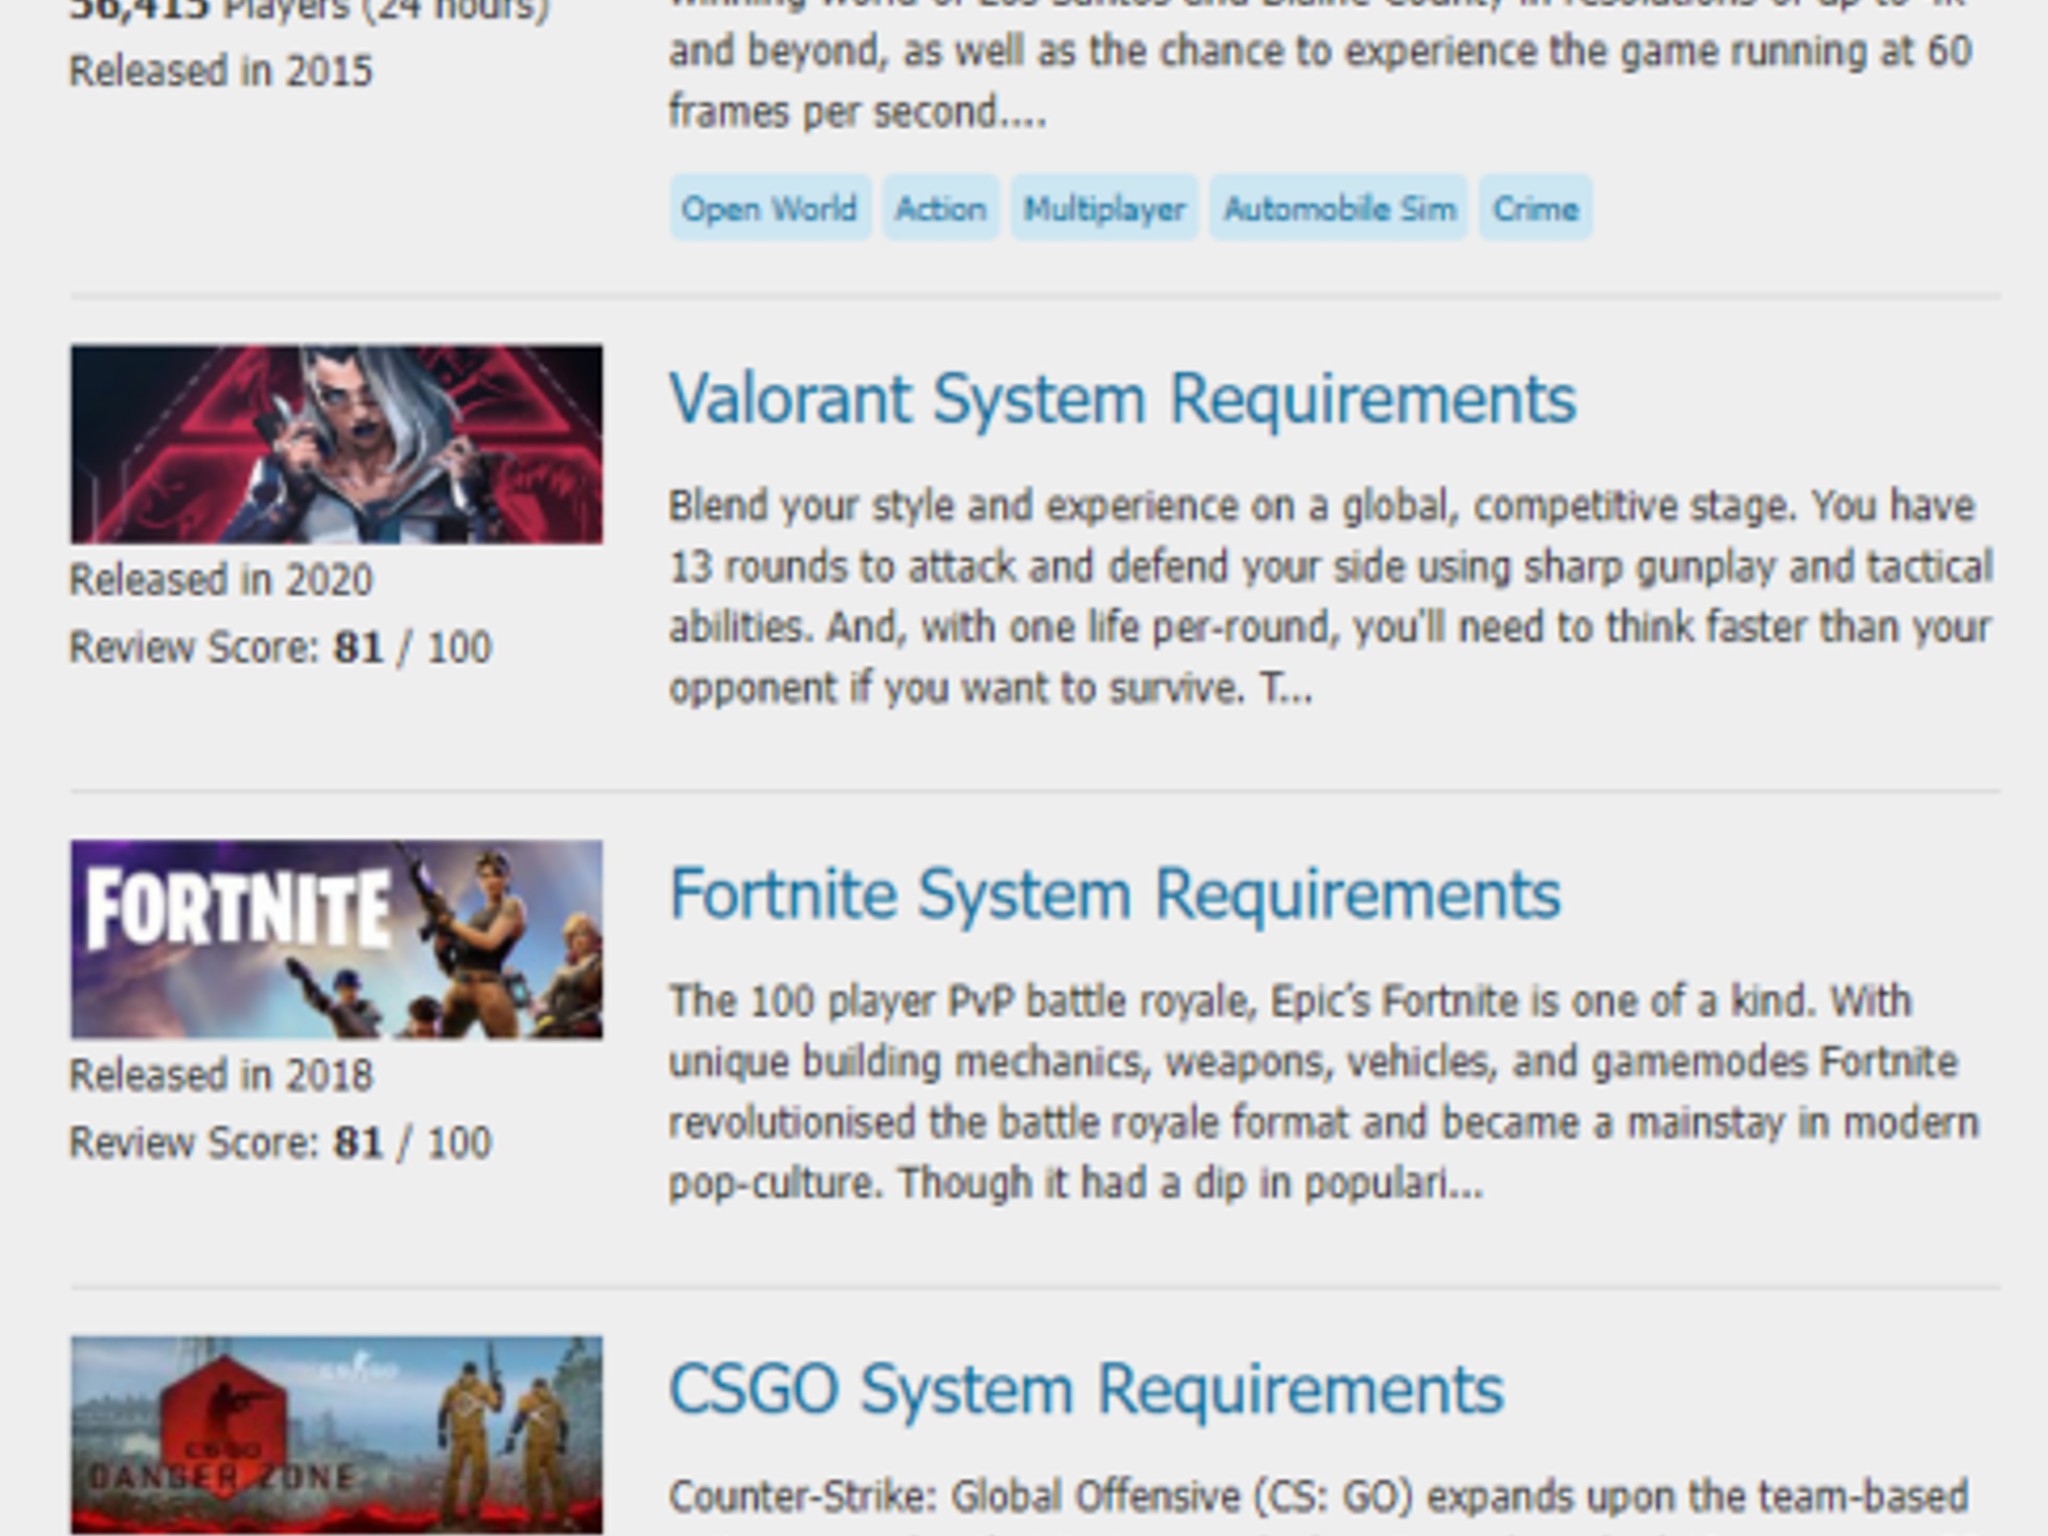Click the Released in 2018 label

point(221,1075)
